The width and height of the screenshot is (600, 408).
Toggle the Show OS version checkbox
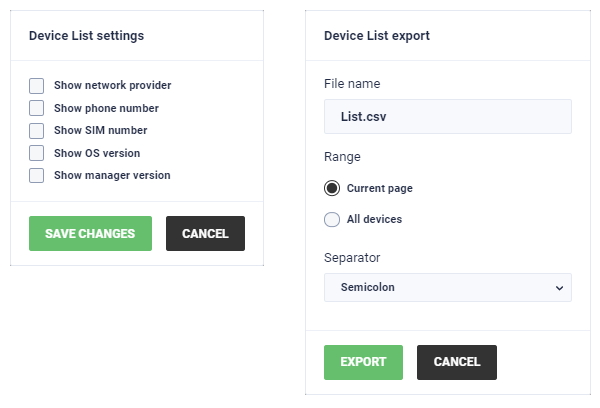click(36, 153)
